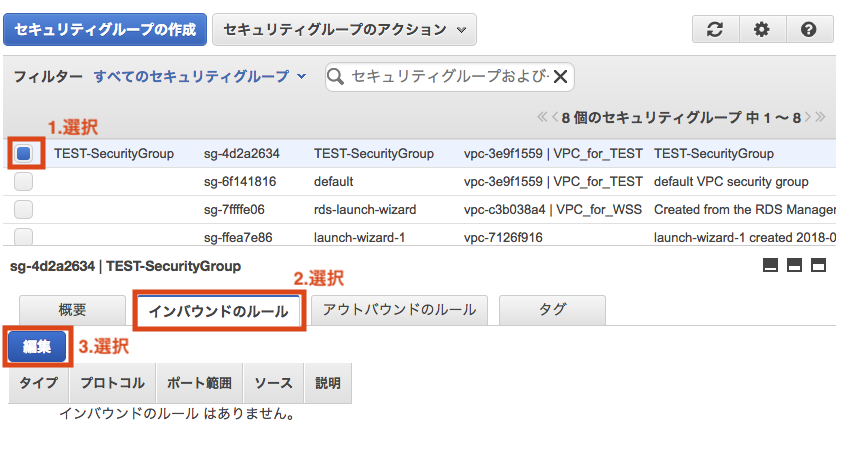Open the help question mark icon

point(809,29)
